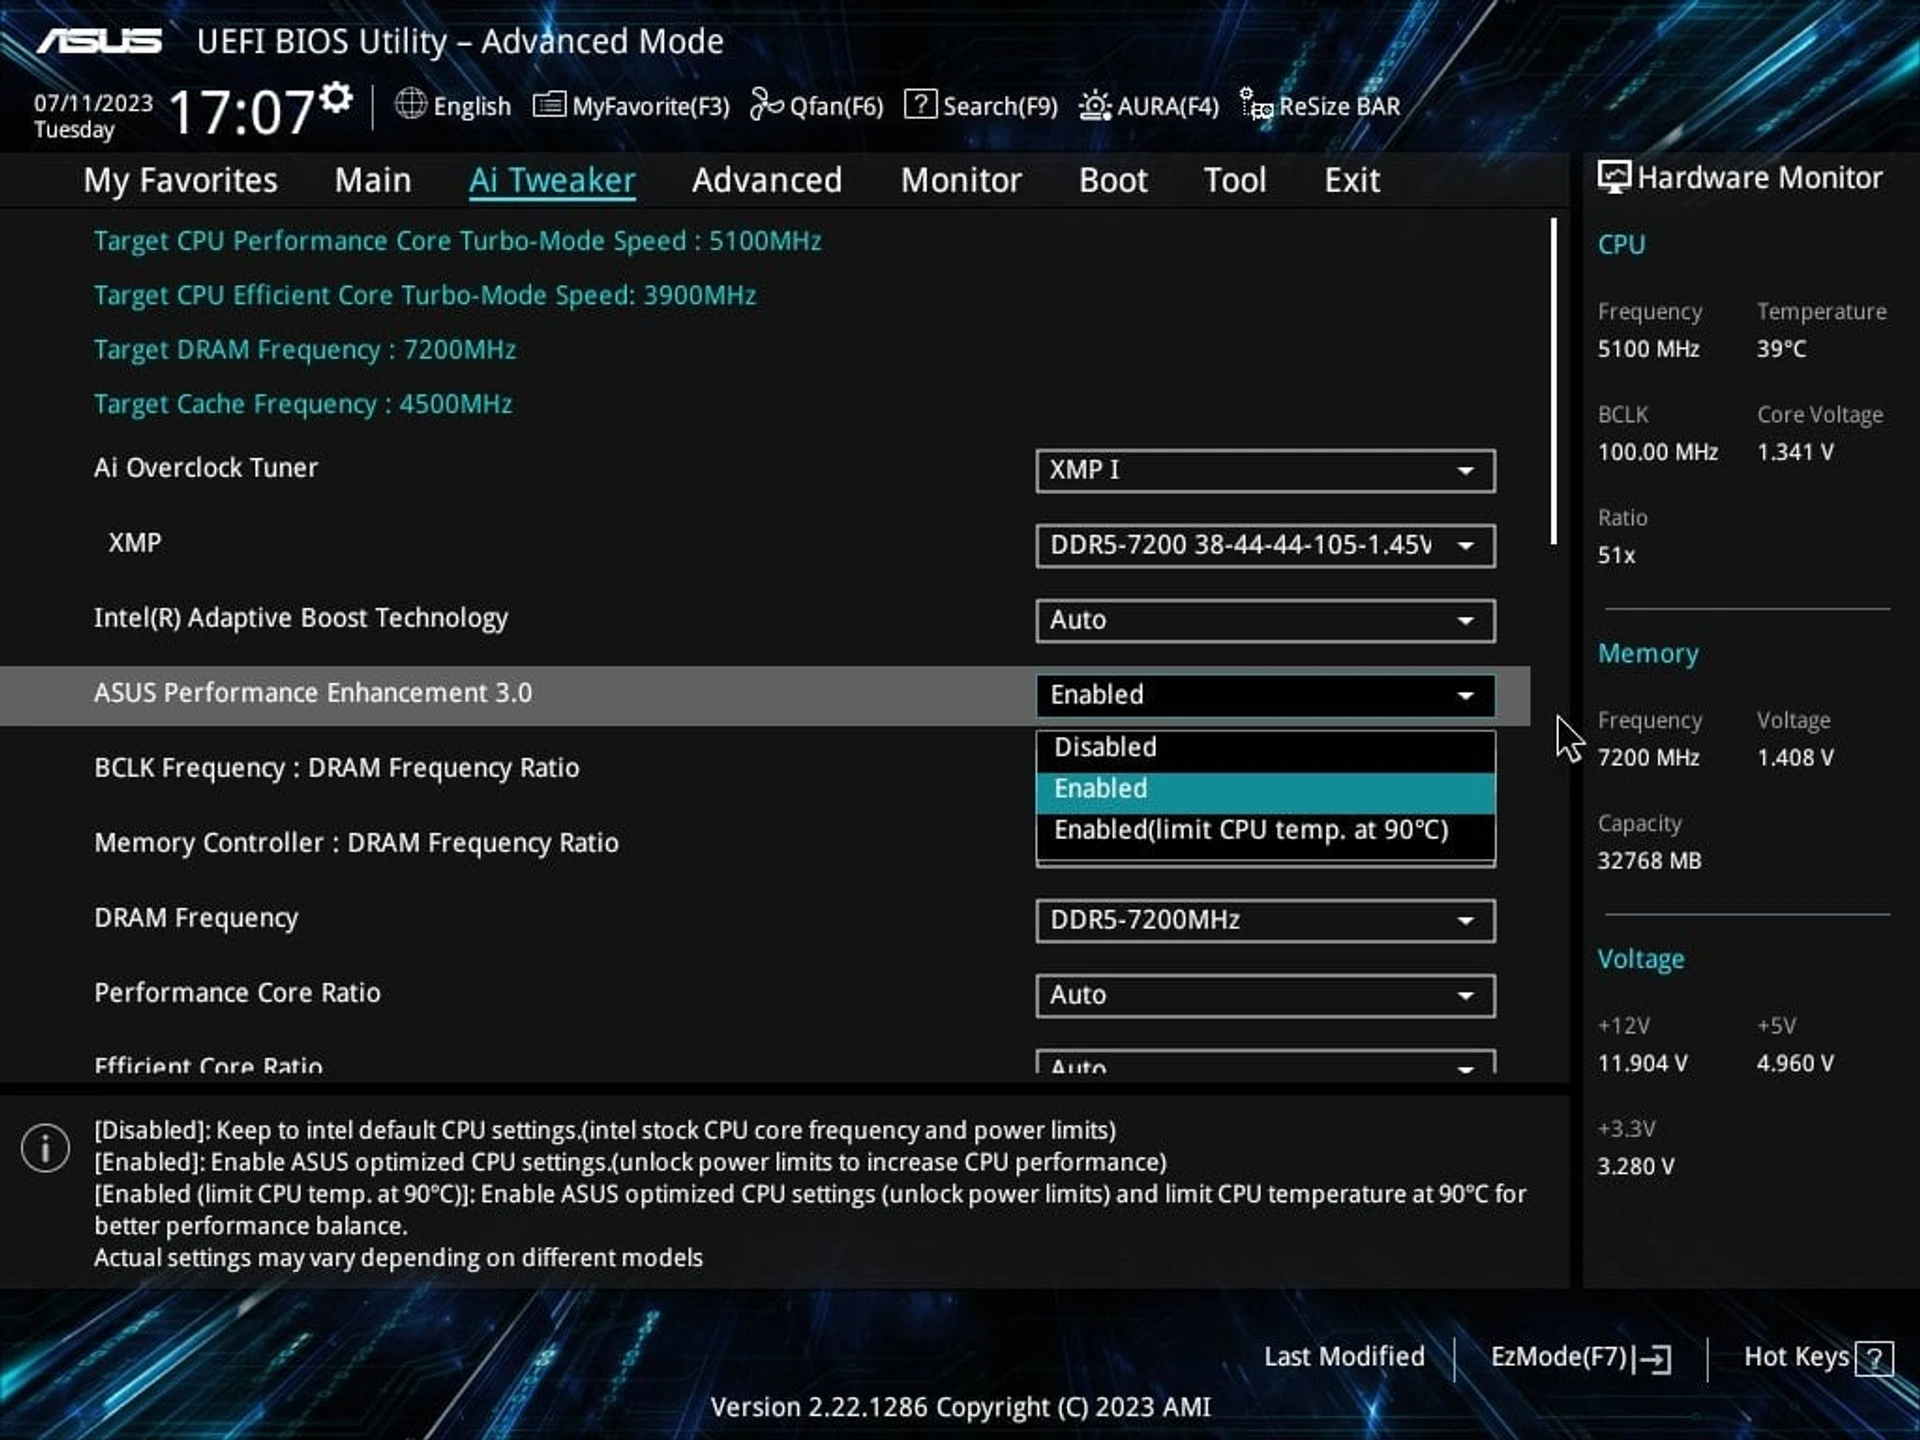
Task: Open the Boot tab
Action: 1113,180
